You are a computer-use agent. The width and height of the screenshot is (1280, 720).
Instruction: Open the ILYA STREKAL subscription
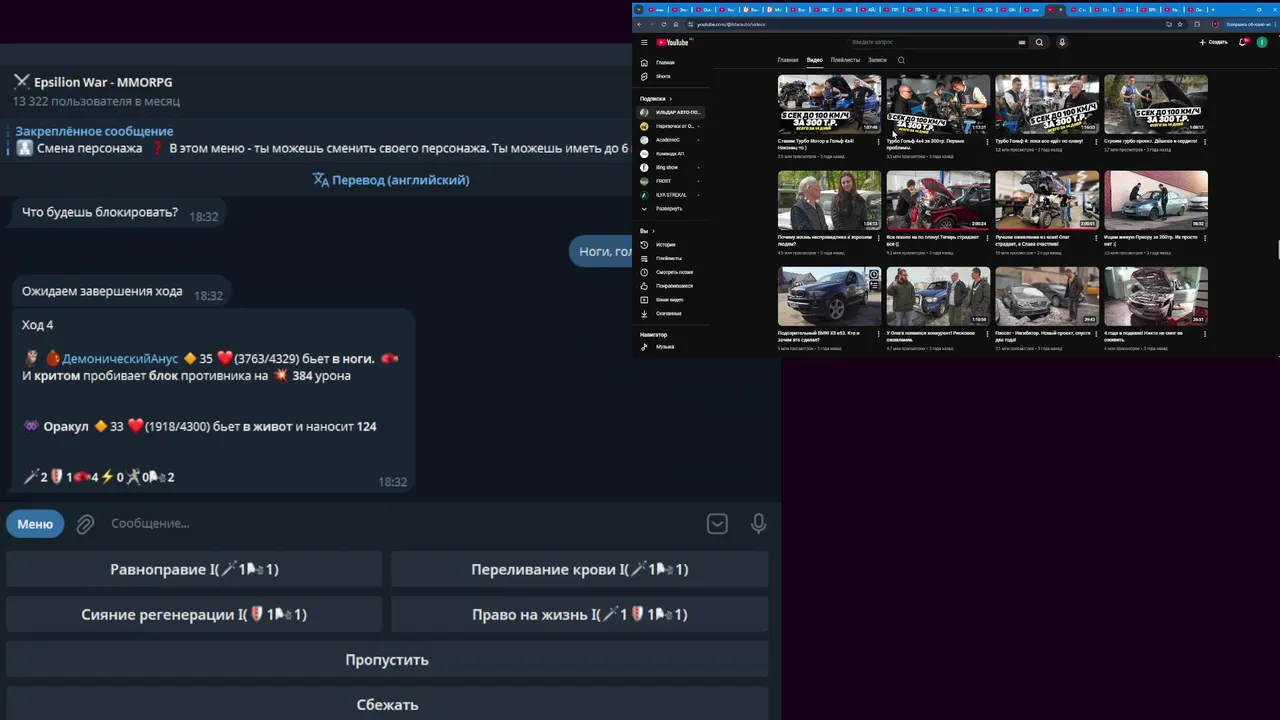672,195
